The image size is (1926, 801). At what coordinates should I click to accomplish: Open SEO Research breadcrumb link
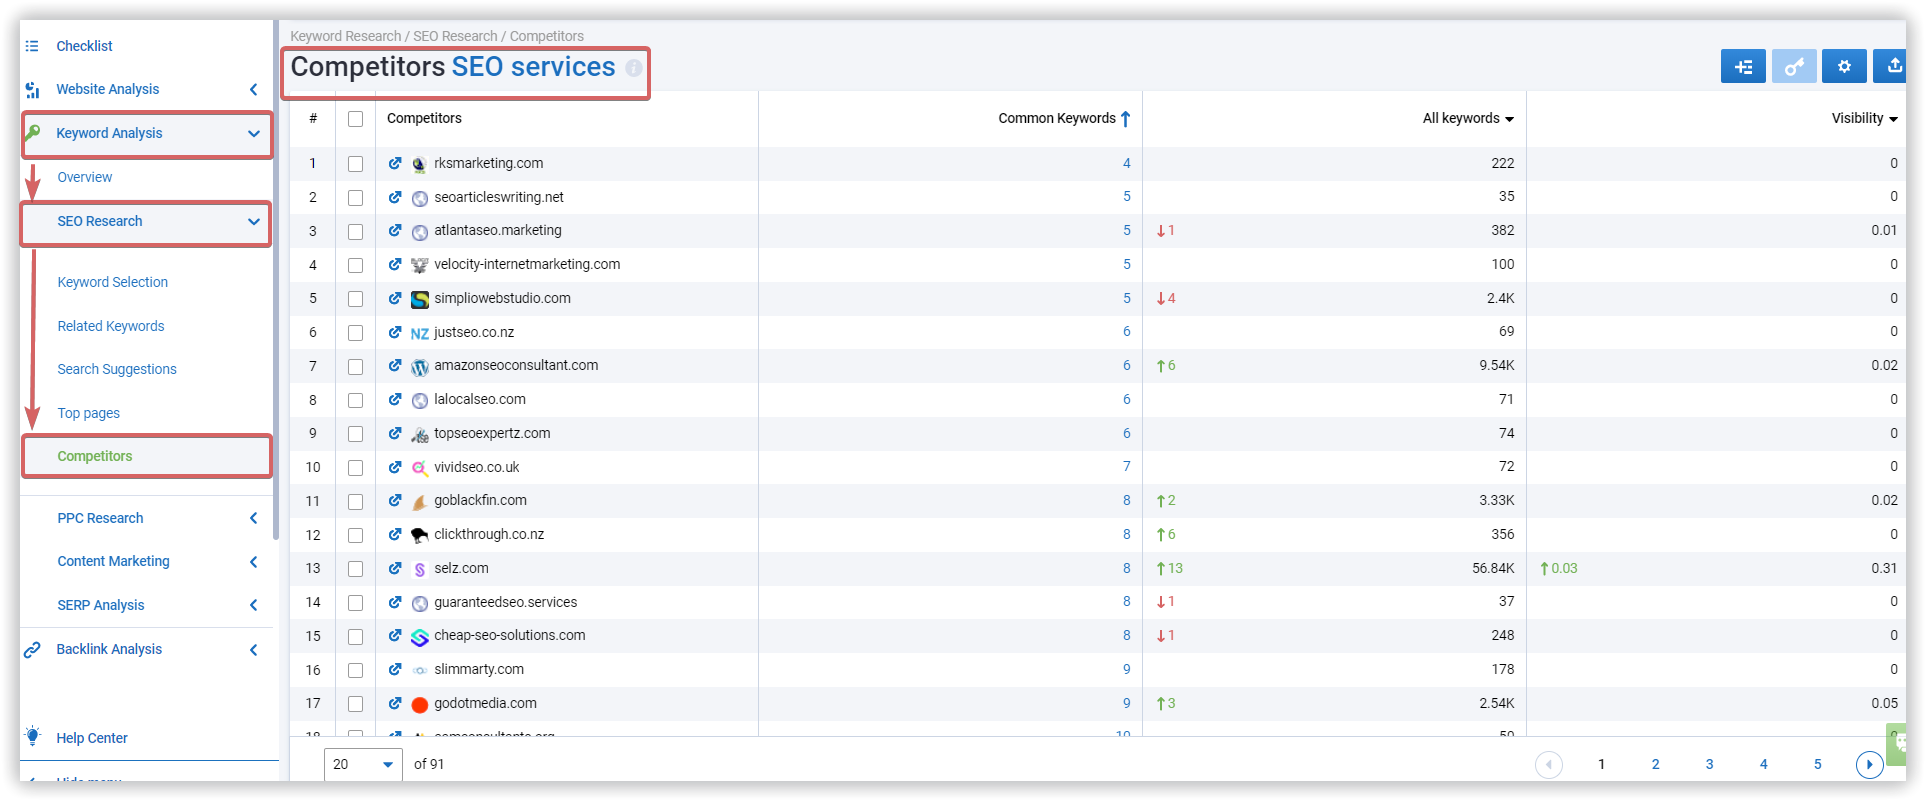tap(455, 36)
